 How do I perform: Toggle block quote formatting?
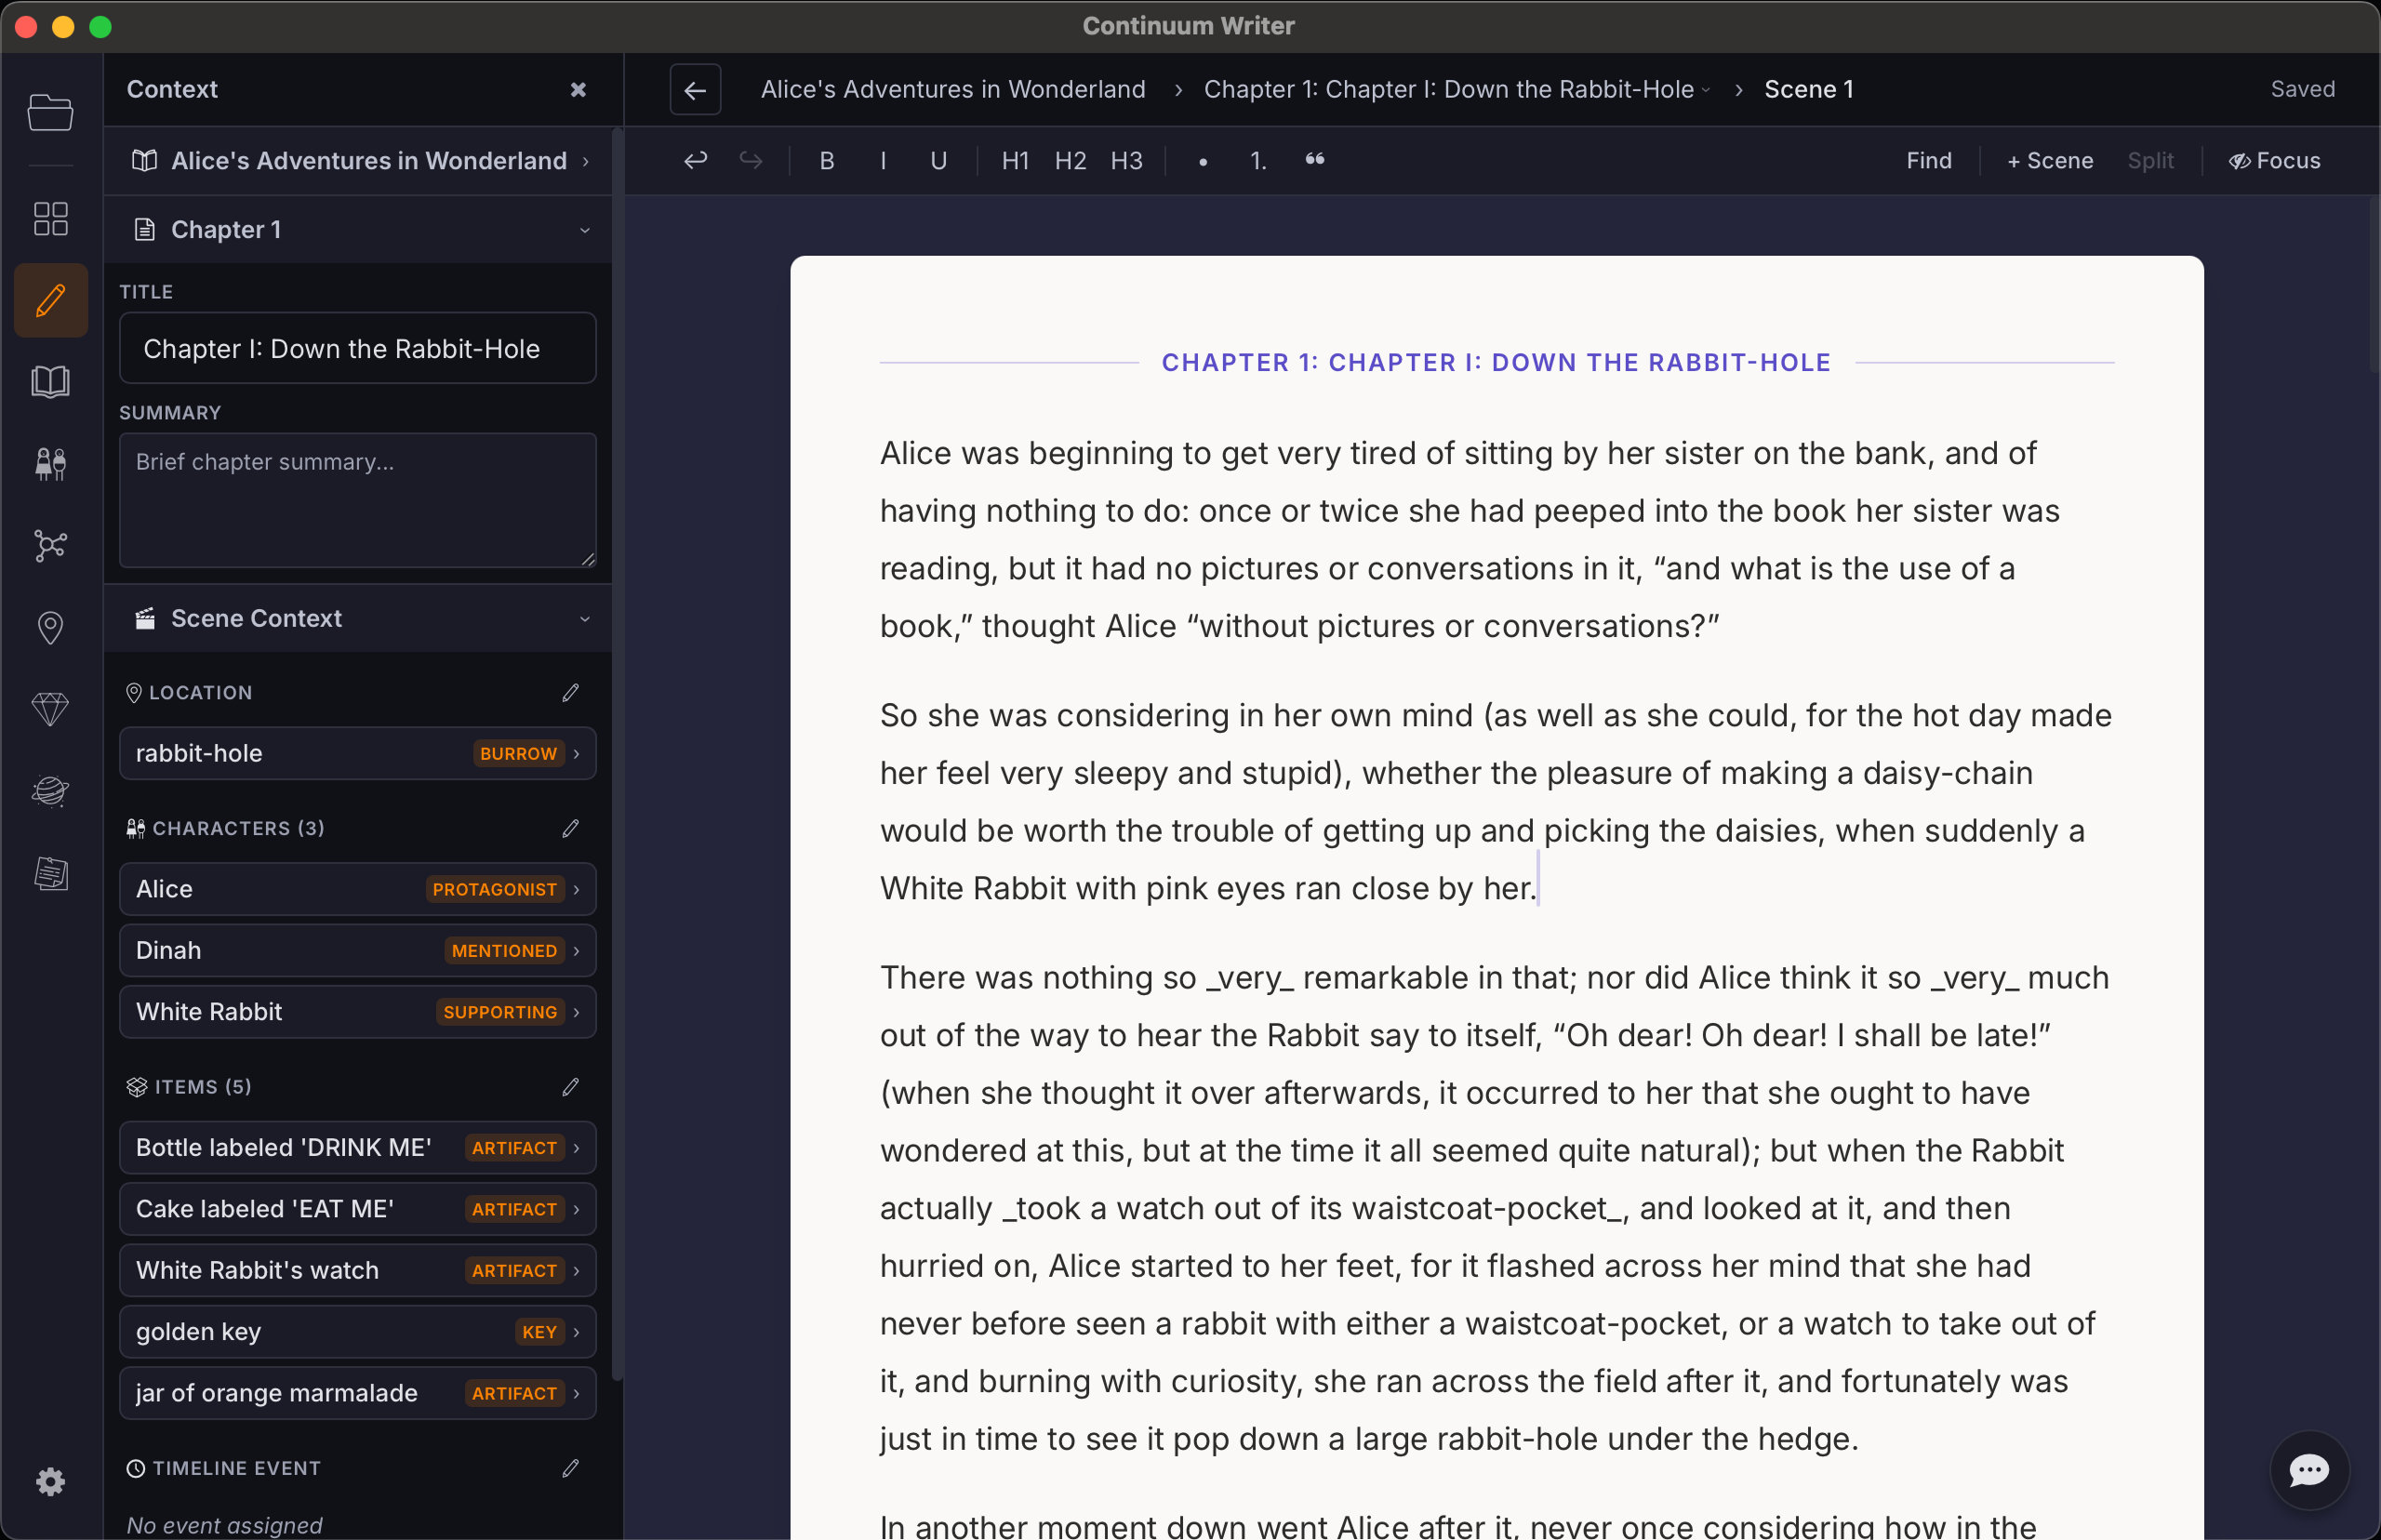click(x=1315, y=160)
